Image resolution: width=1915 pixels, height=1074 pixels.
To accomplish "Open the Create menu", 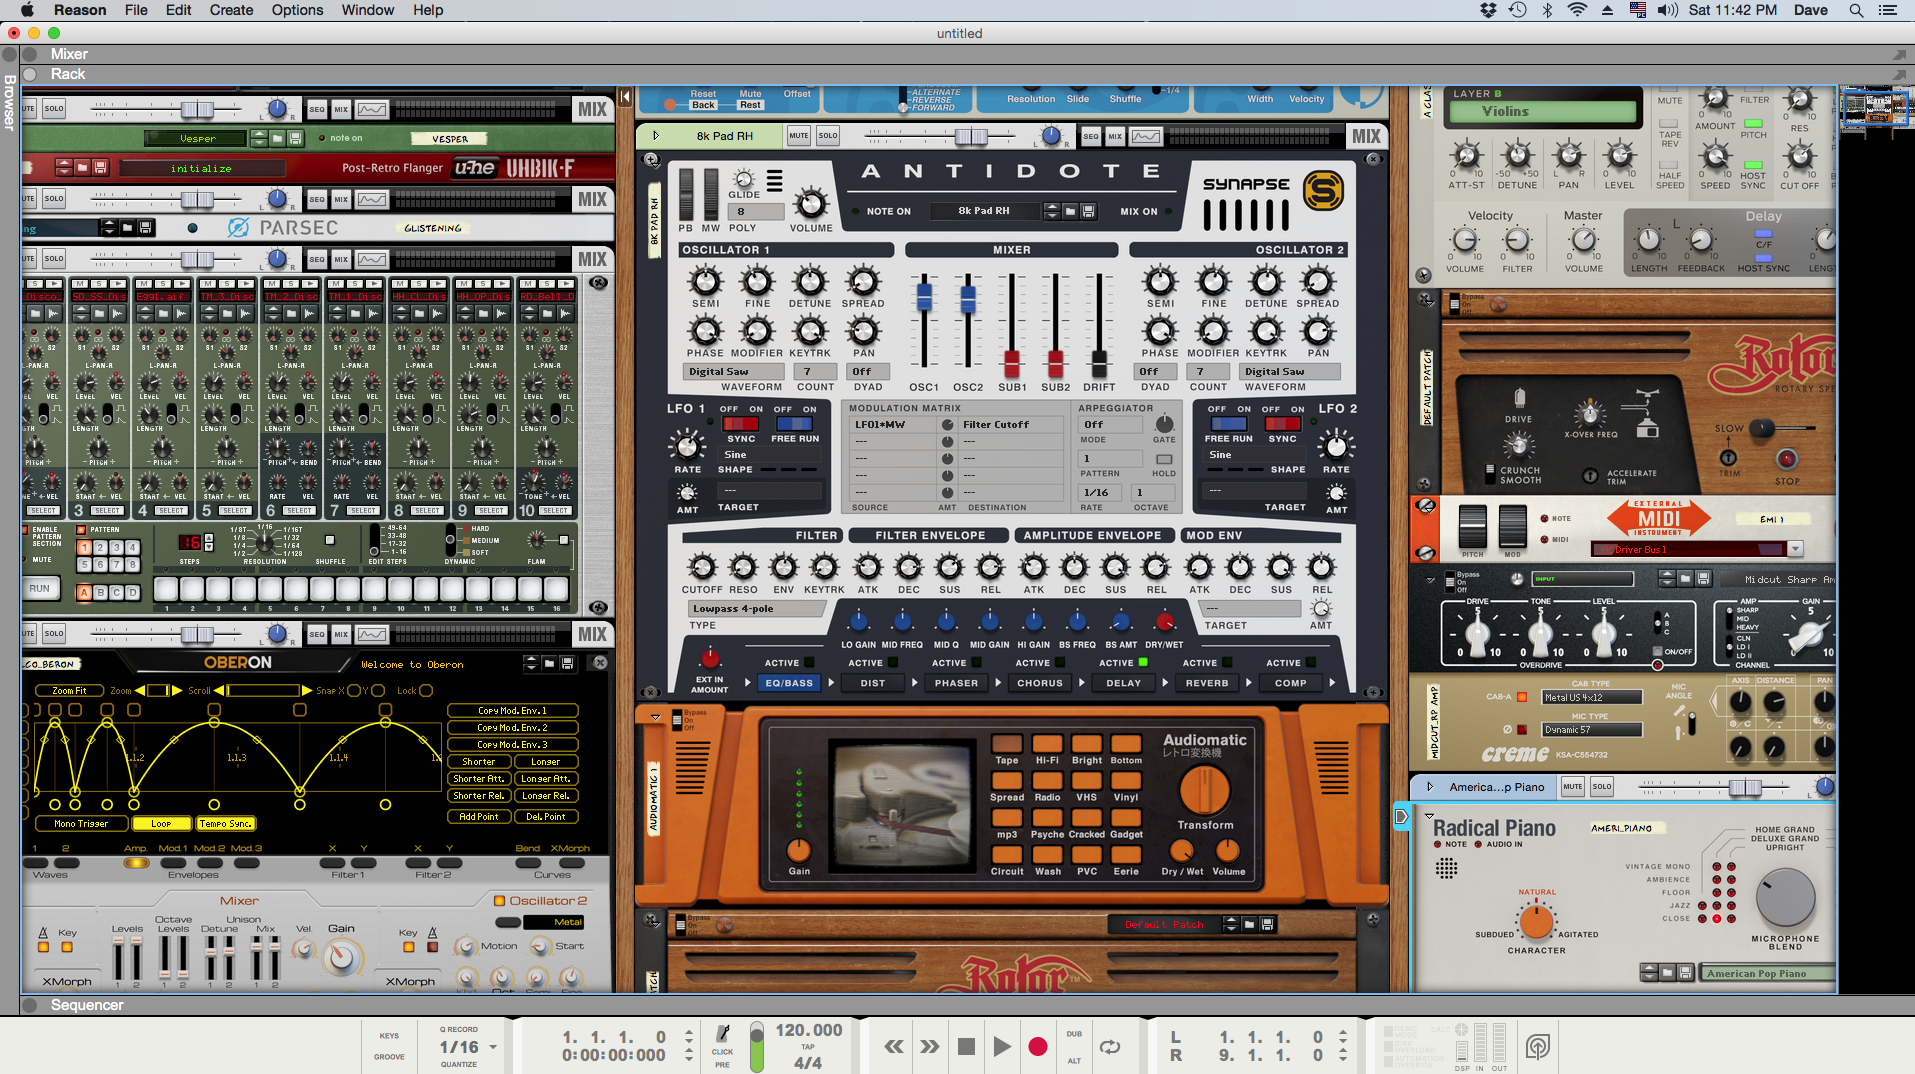I will click(x=231, y=10).
